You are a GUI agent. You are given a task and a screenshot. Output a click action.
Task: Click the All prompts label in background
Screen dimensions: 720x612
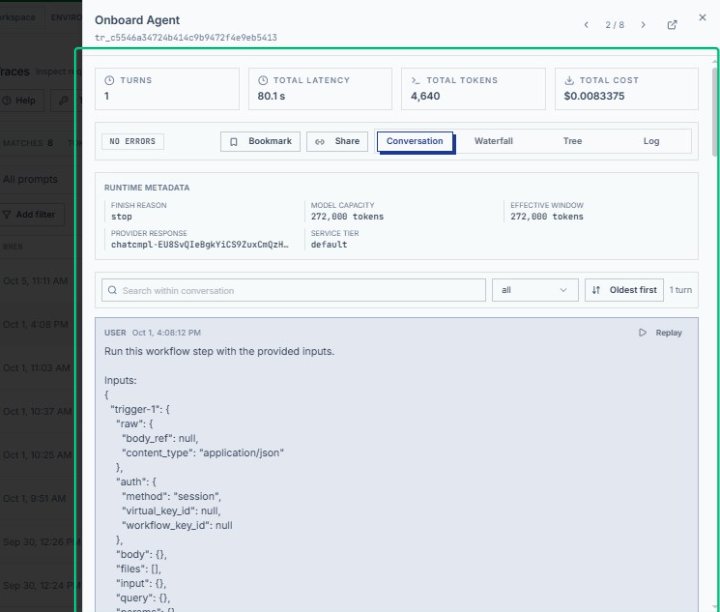pyautogui.click(x=30, y=180)
